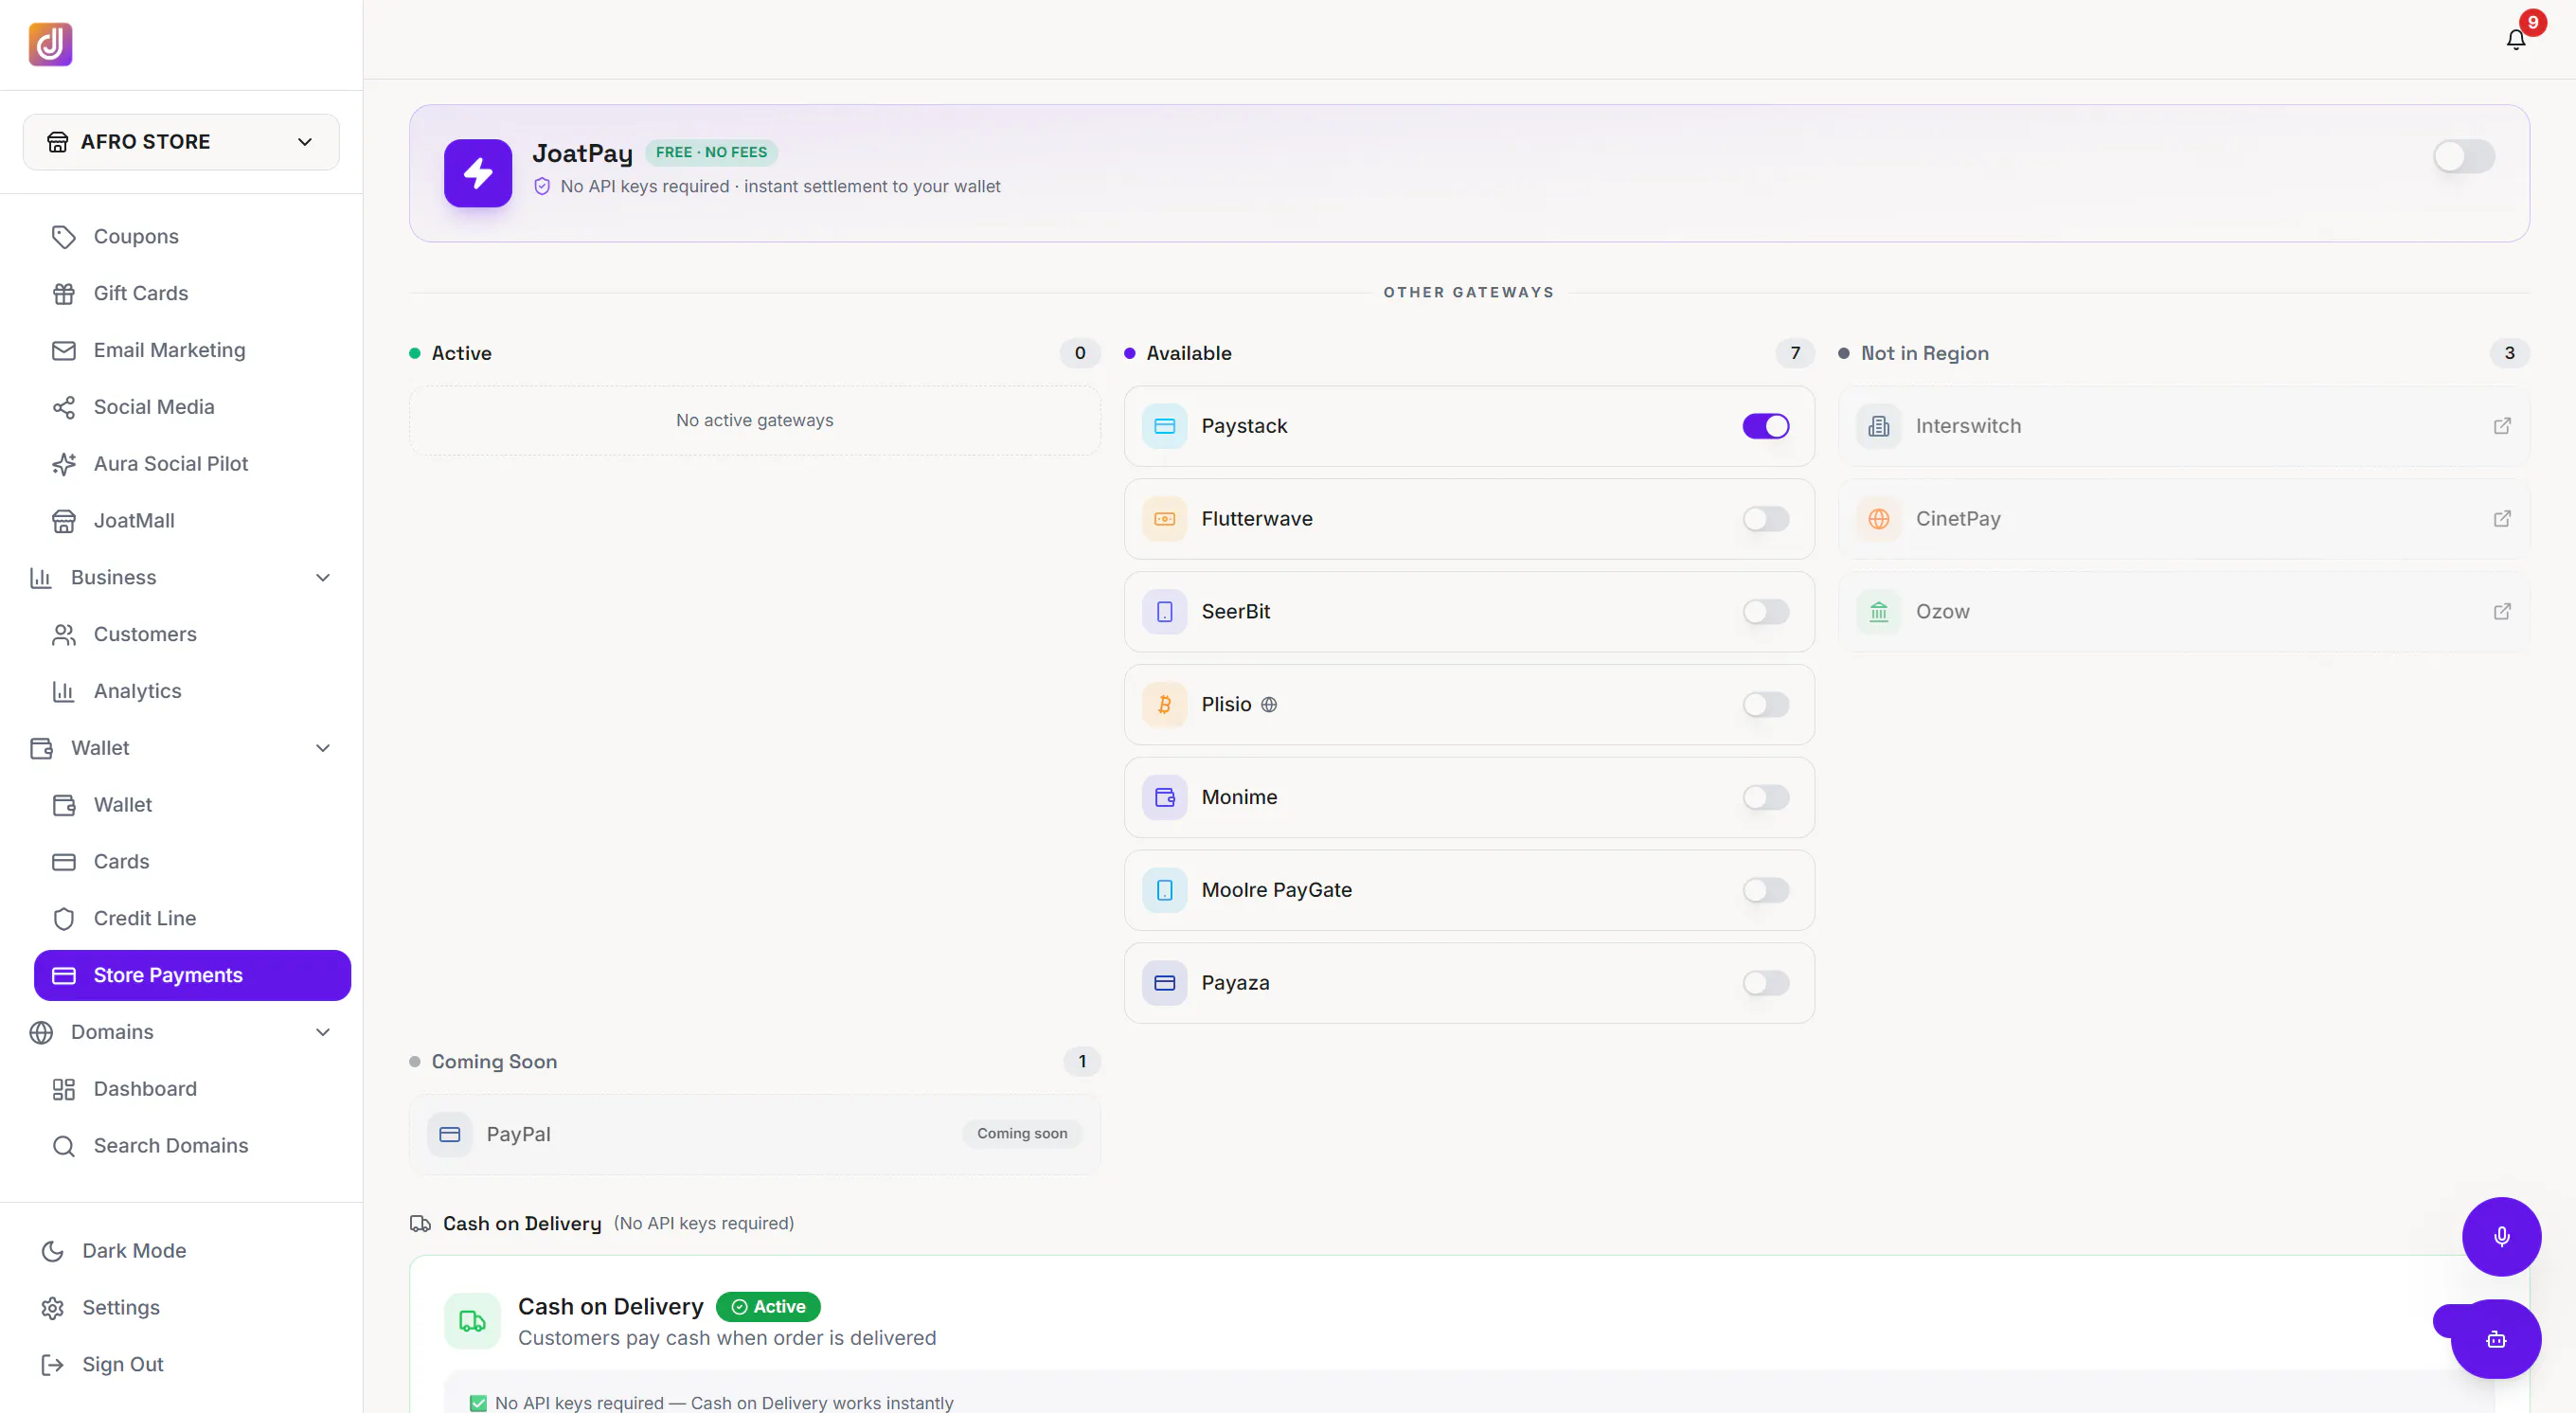Open the AFRO STORE selector dropdown
2576x1413 pixels.
point(181,142)
